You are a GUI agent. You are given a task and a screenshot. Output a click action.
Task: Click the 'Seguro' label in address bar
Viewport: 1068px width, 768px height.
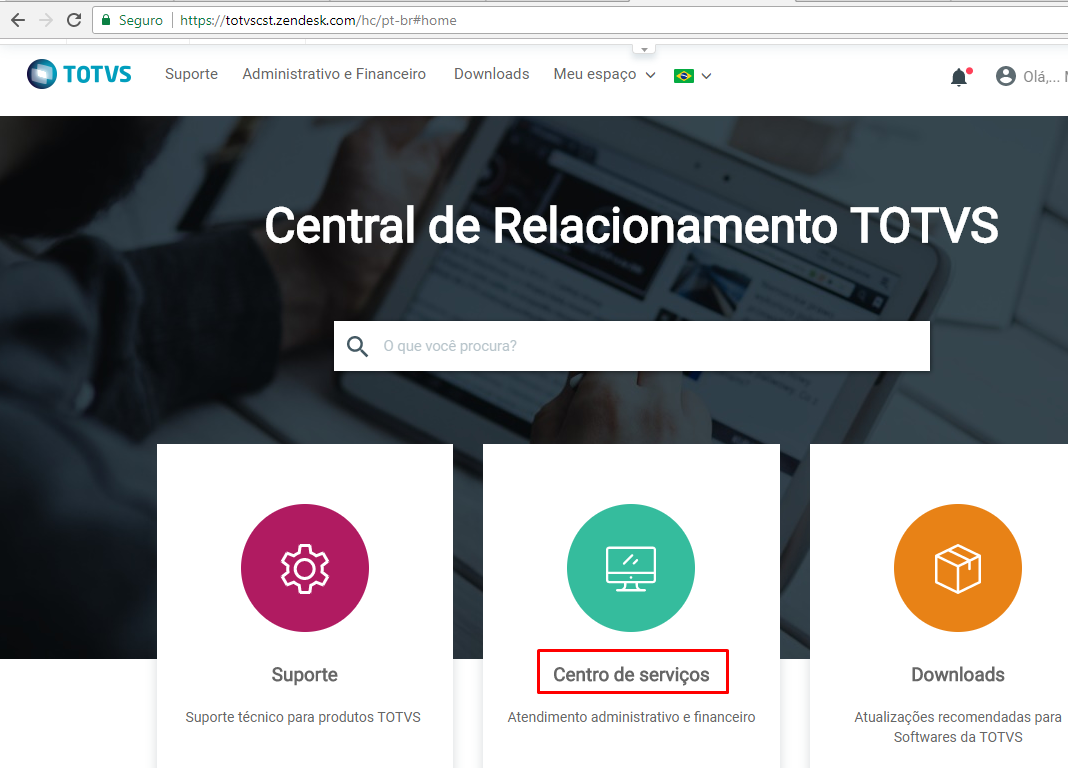pos(140,20)
